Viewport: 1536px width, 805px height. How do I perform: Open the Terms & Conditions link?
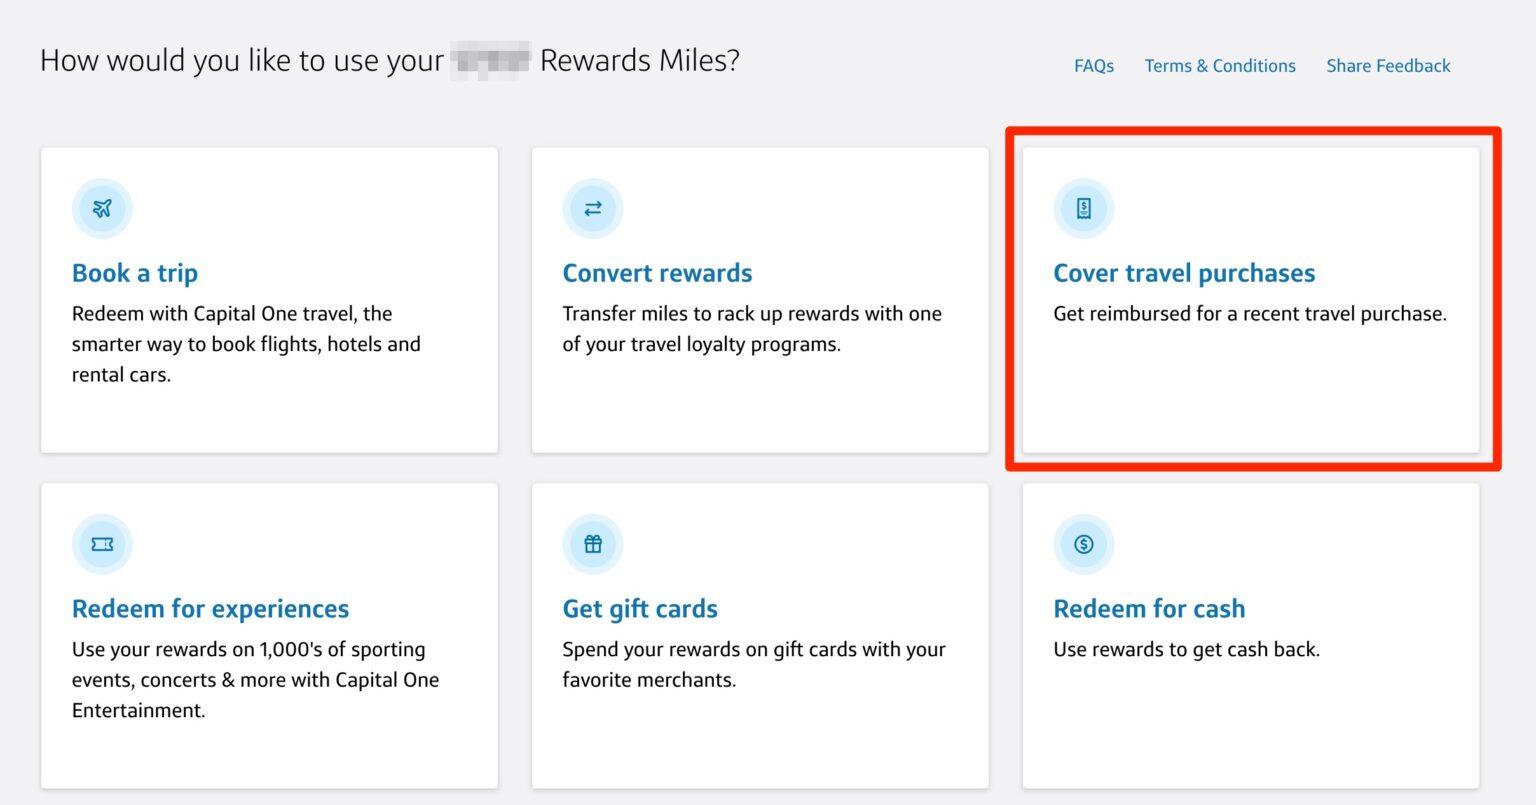click(x=1219, y=66)
